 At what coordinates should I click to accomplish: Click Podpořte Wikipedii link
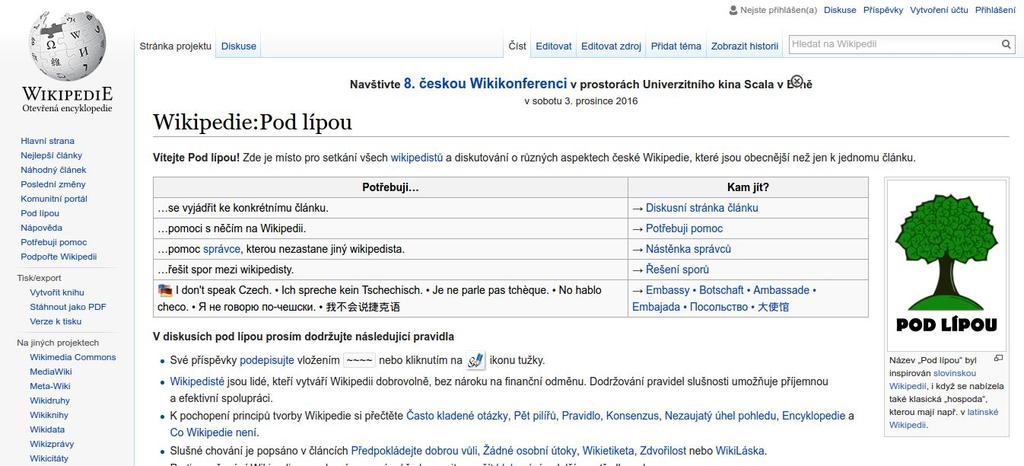point(59,256)
